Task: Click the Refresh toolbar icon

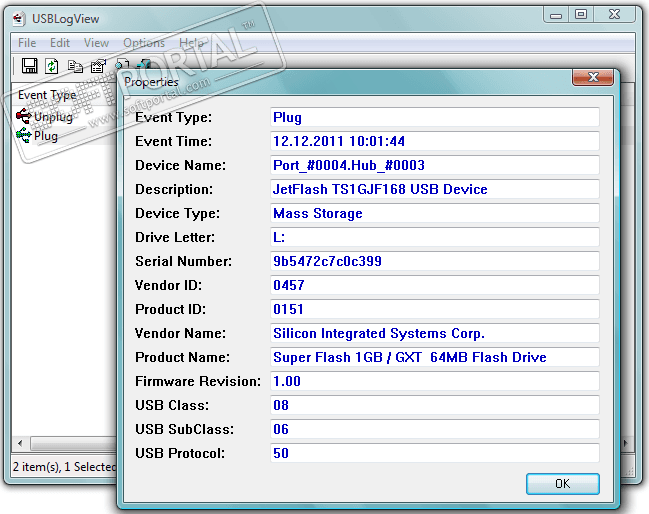Action: (52, 66)
